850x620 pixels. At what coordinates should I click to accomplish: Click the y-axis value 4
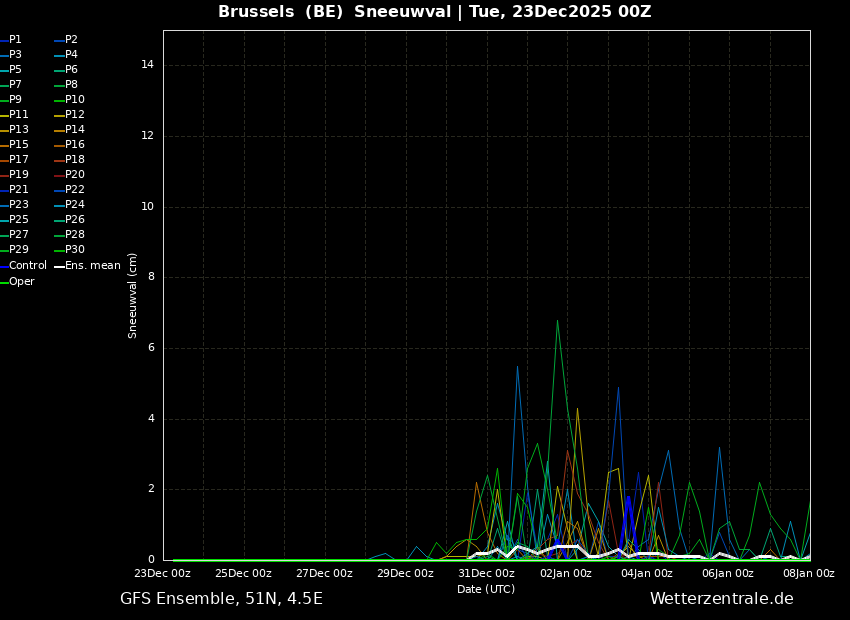coord(151,418)
